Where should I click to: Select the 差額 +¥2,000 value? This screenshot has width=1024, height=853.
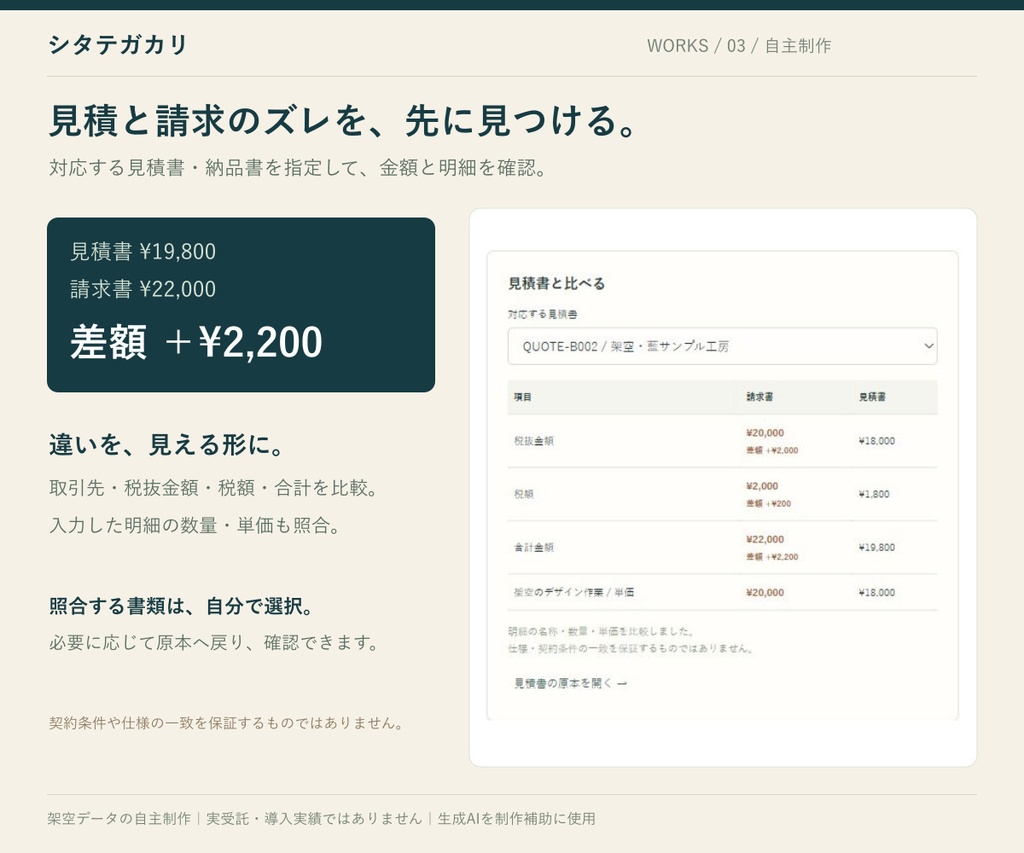[772, 451]
